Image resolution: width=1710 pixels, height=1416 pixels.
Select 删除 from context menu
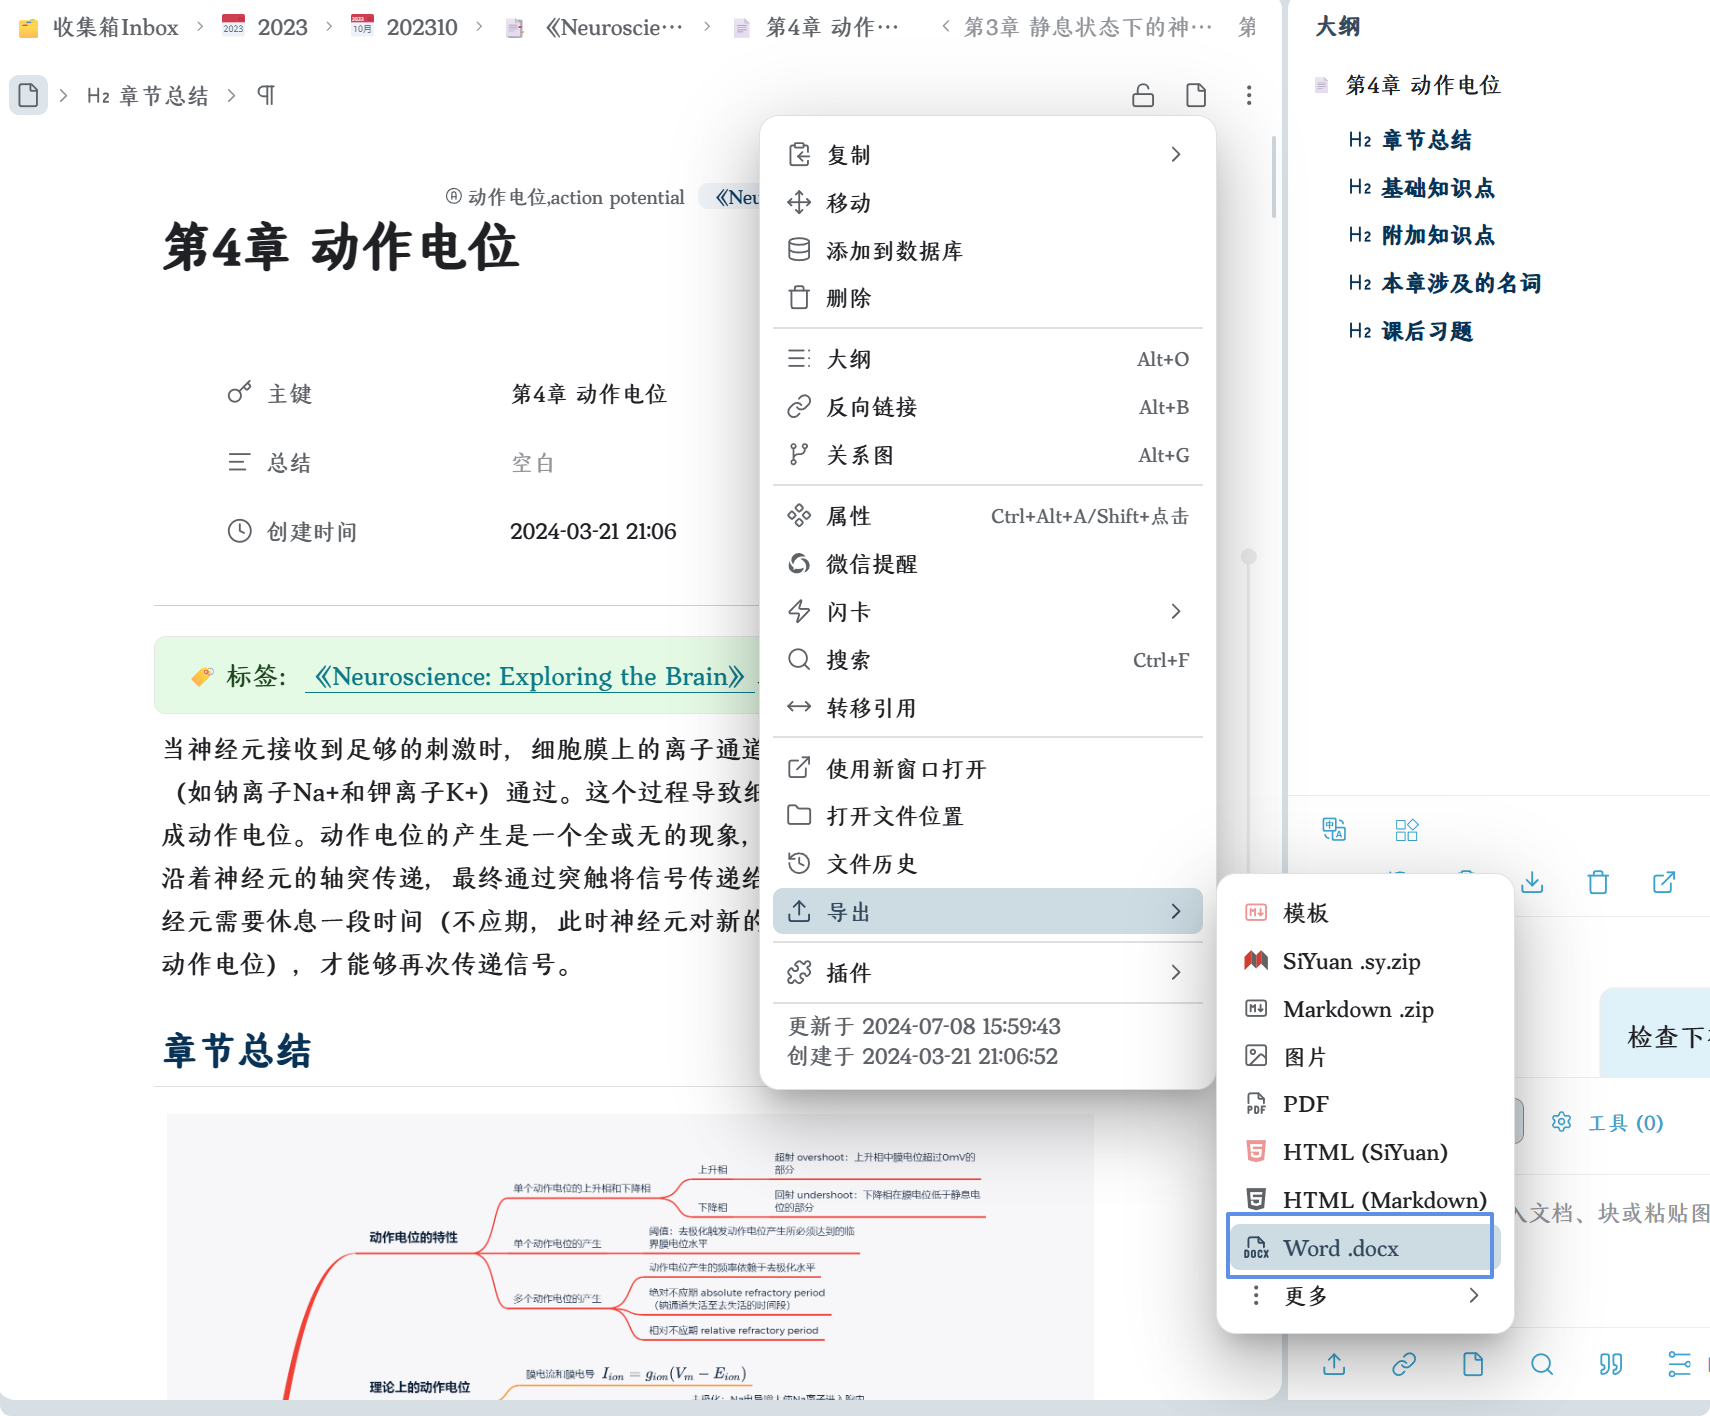[988, 298]
